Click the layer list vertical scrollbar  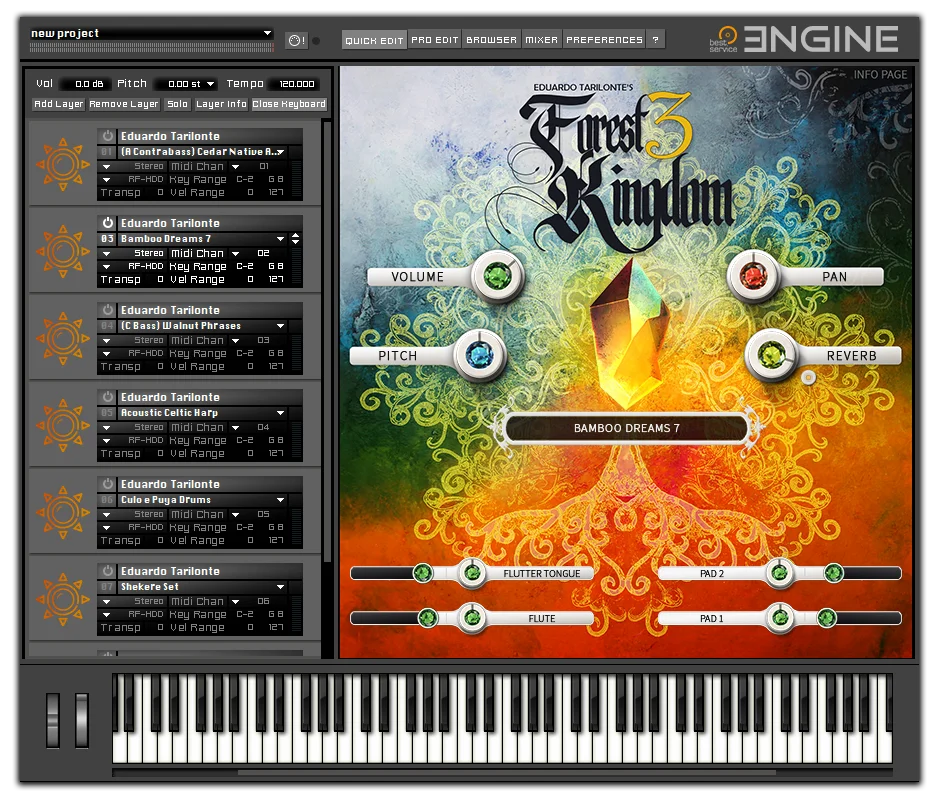[327, 342]
